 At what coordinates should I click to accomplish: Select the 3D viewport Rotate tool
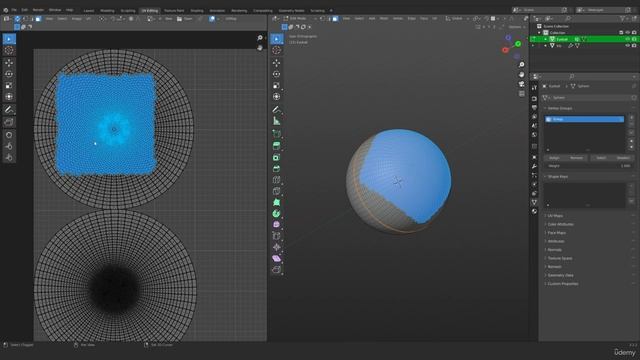coord(277,74)
